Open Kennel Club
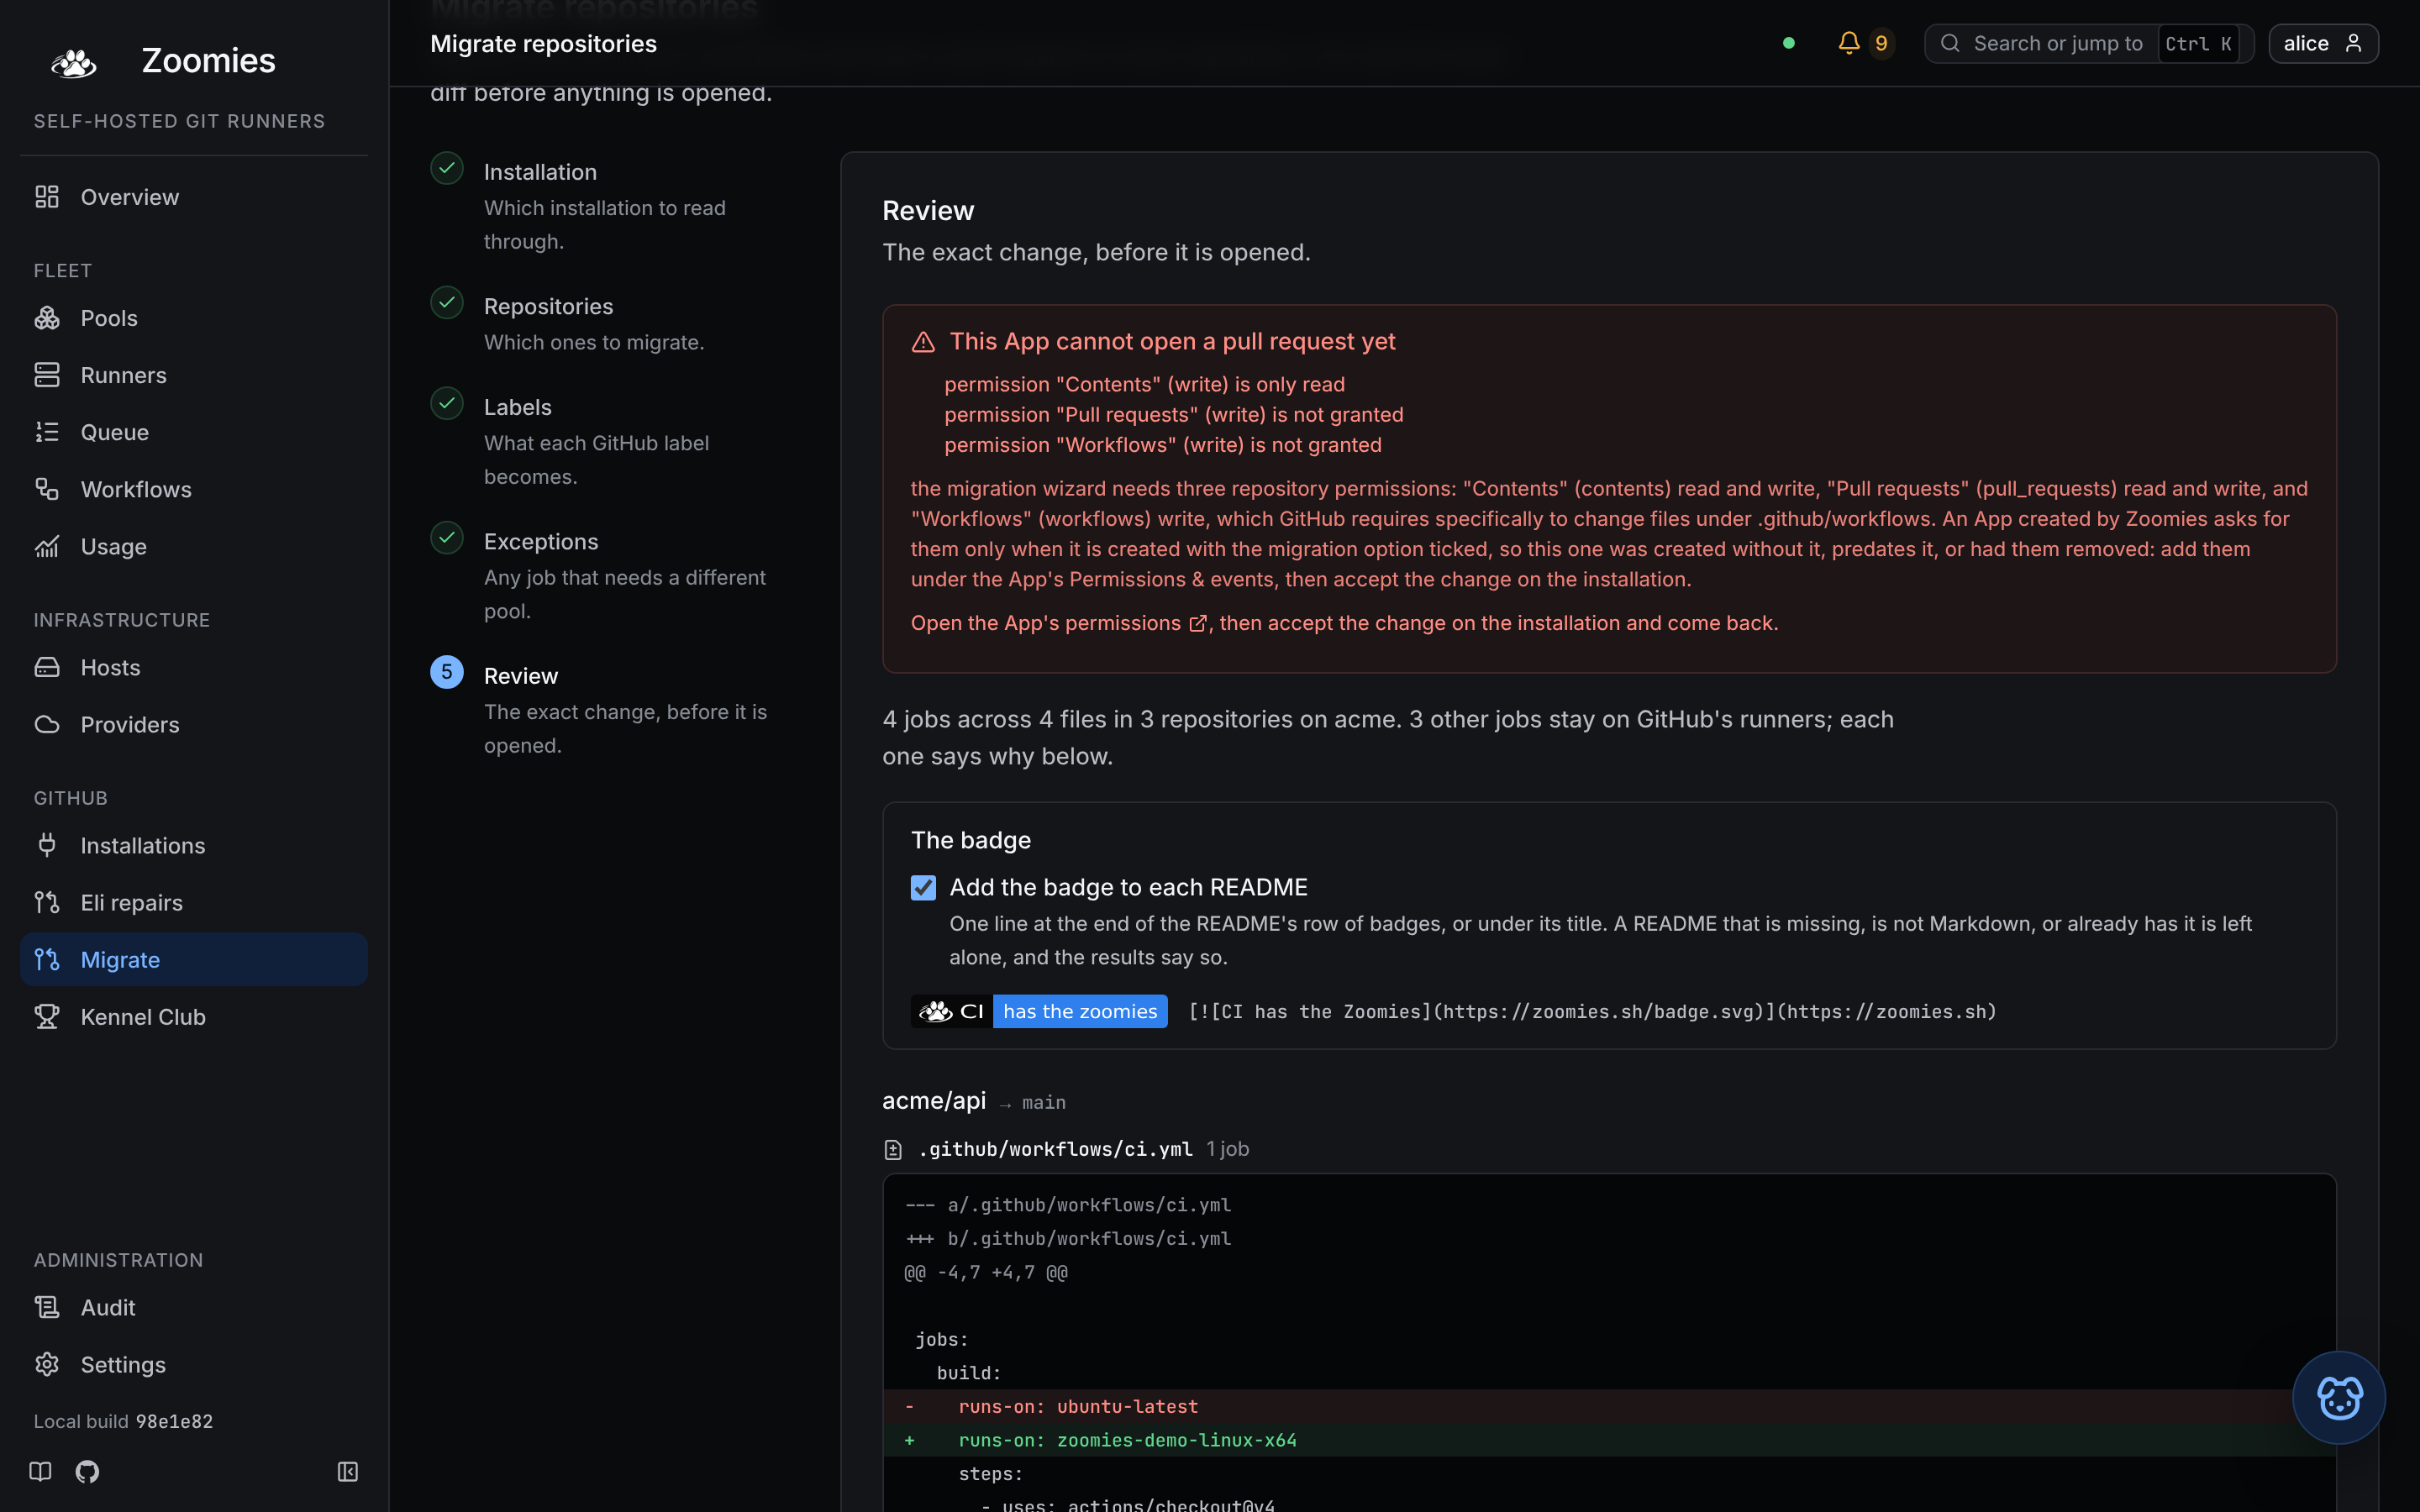The height and width of the screenshot is (1512, 2420). tap(194, 1016)
